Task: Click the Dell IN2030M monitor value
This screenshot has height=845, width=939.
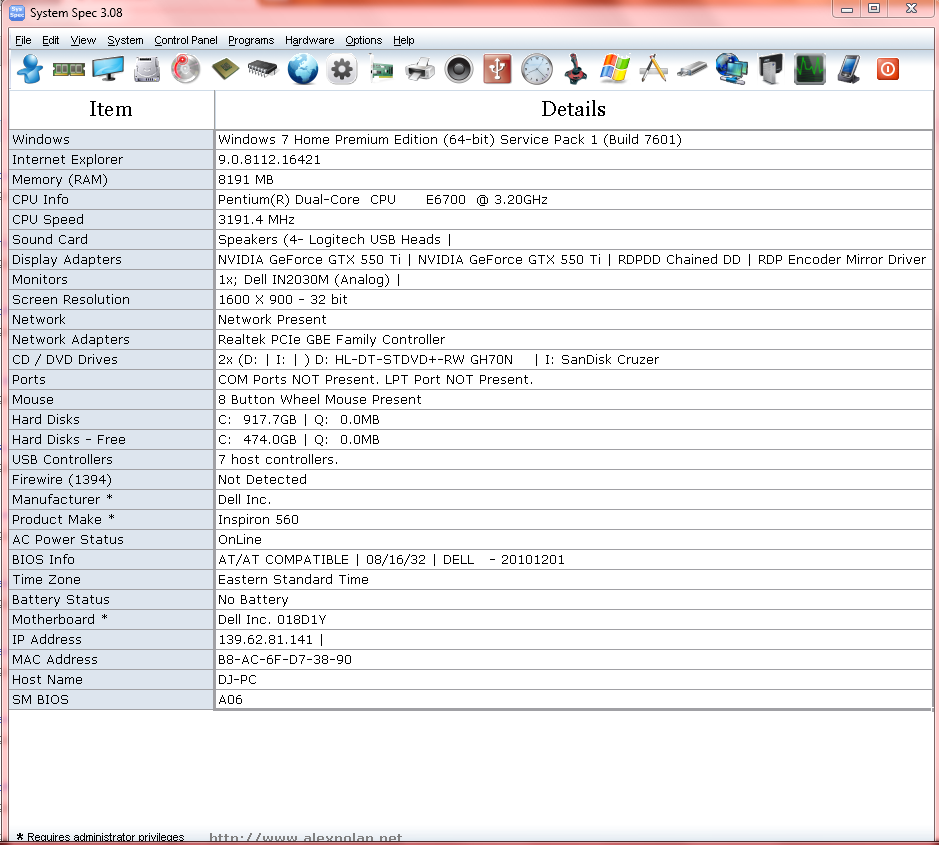Action: (309, 280)
